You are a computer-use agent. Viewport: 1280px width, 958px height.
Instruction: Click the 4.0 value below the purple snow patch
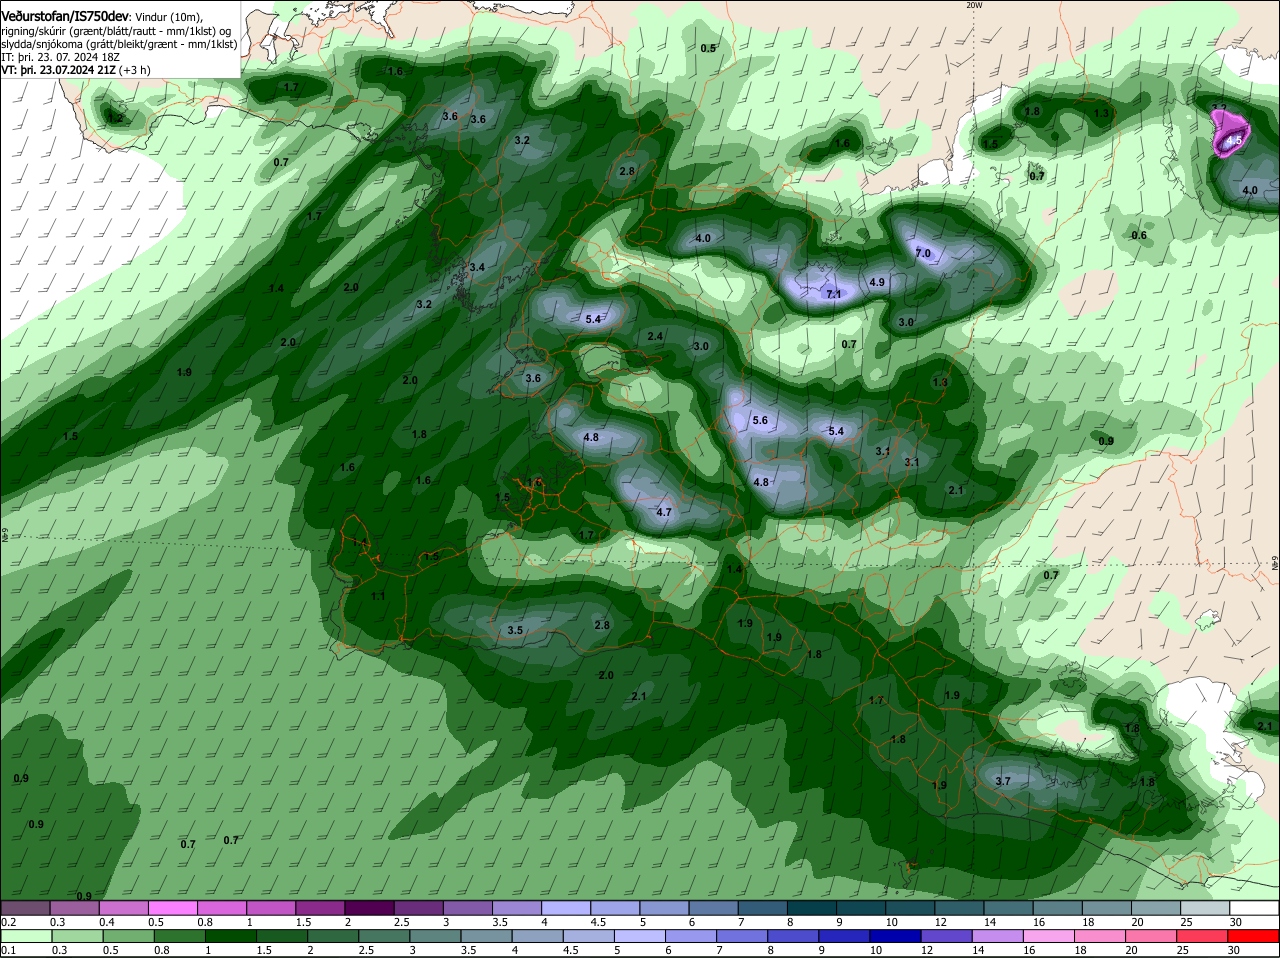[x=1250, y=190]
